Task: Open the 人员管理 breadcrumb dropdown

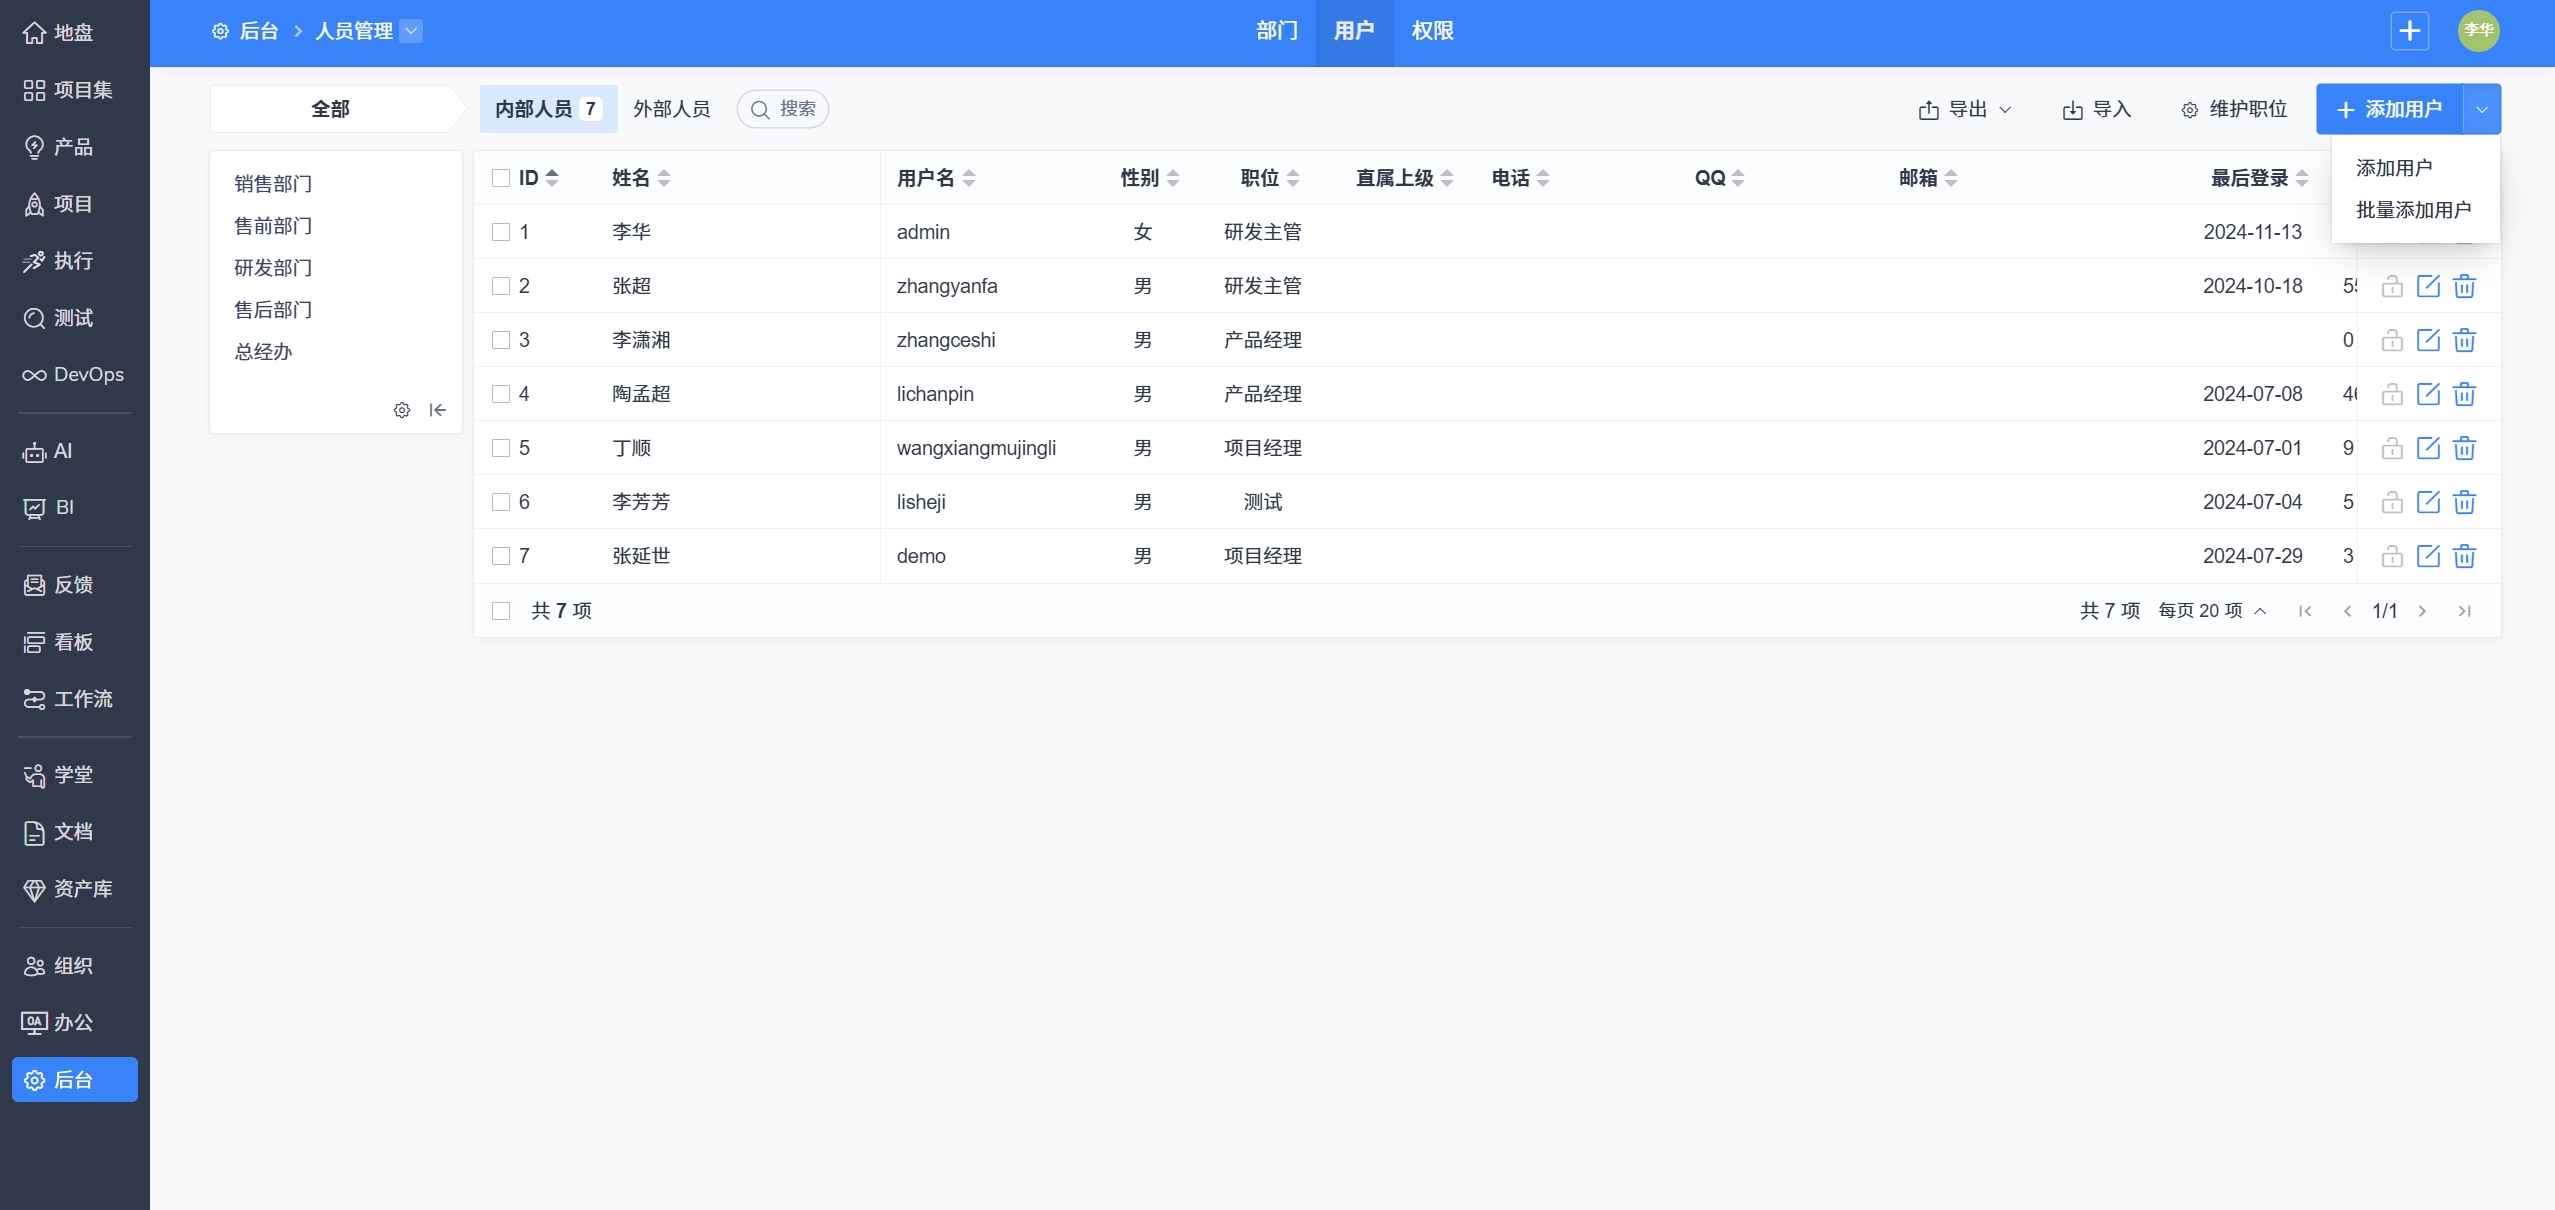Action: point(411,31)
